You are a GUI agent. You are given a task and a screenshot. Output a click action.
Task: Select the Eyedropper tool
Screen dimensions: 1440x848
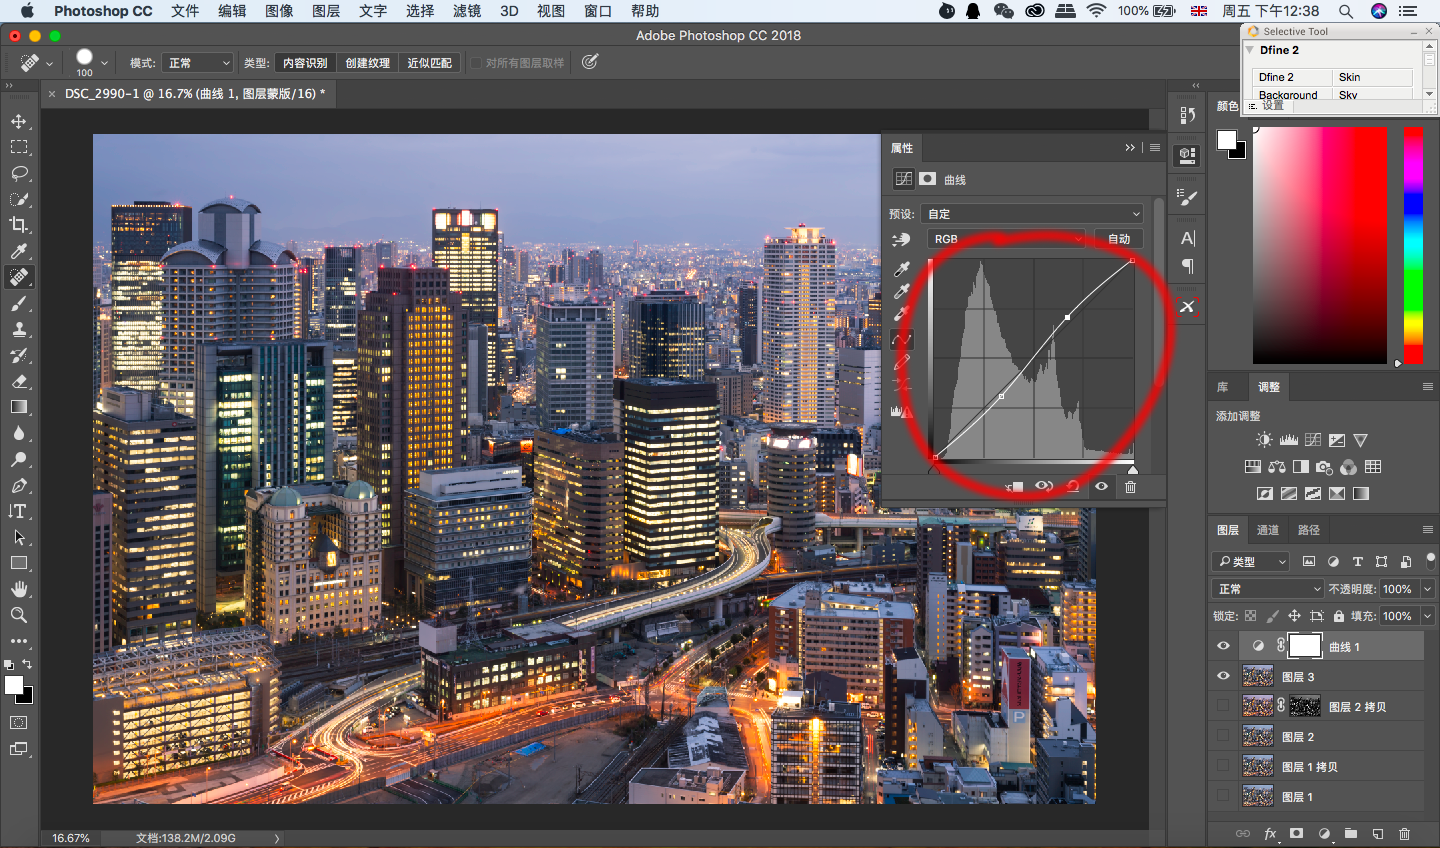(x=19, y=251)
